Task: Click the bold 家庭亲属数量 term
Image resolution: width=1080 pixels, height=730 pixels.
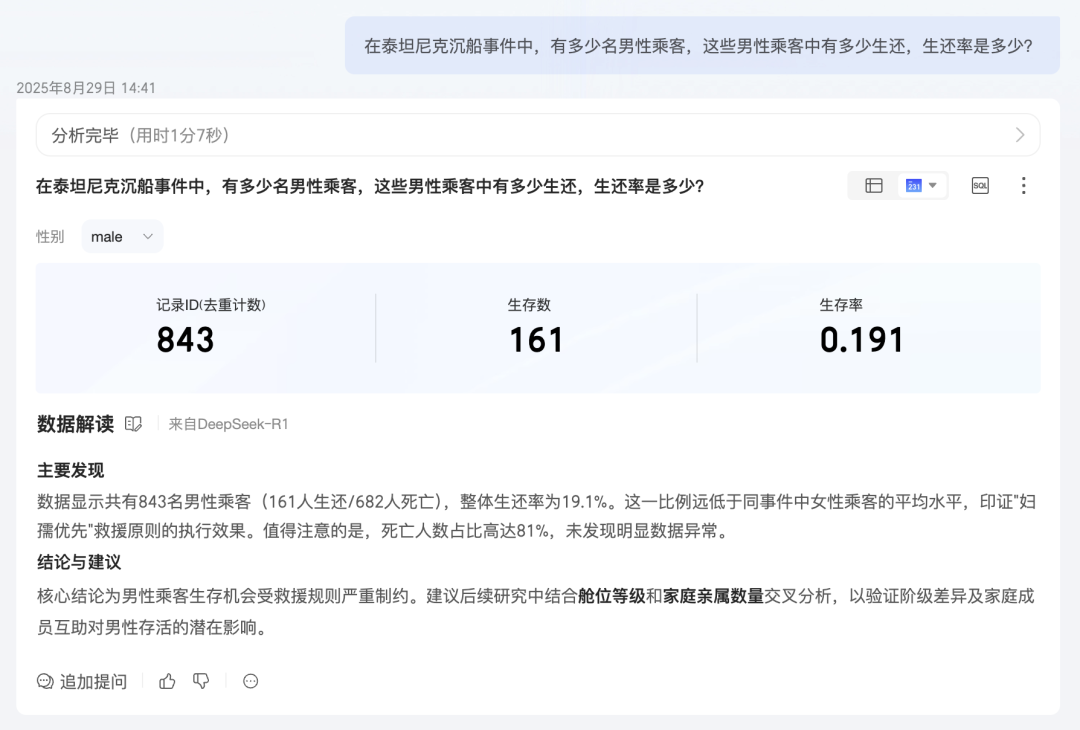Action: click(714, 596)
